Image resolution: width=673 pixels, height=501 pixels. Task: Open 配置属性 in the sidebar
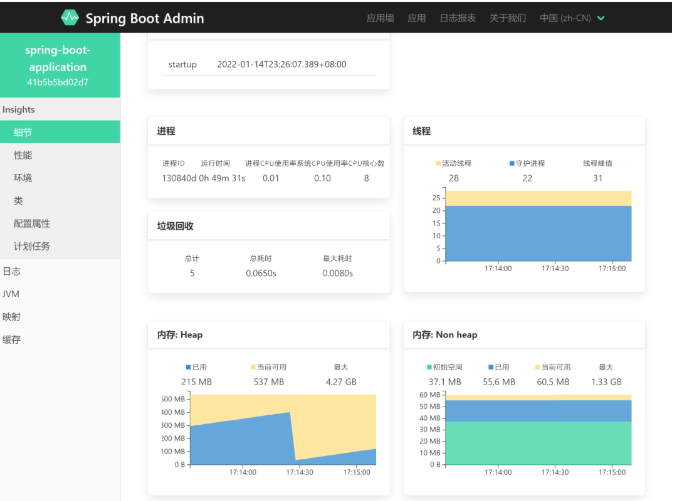pos(60,223)
